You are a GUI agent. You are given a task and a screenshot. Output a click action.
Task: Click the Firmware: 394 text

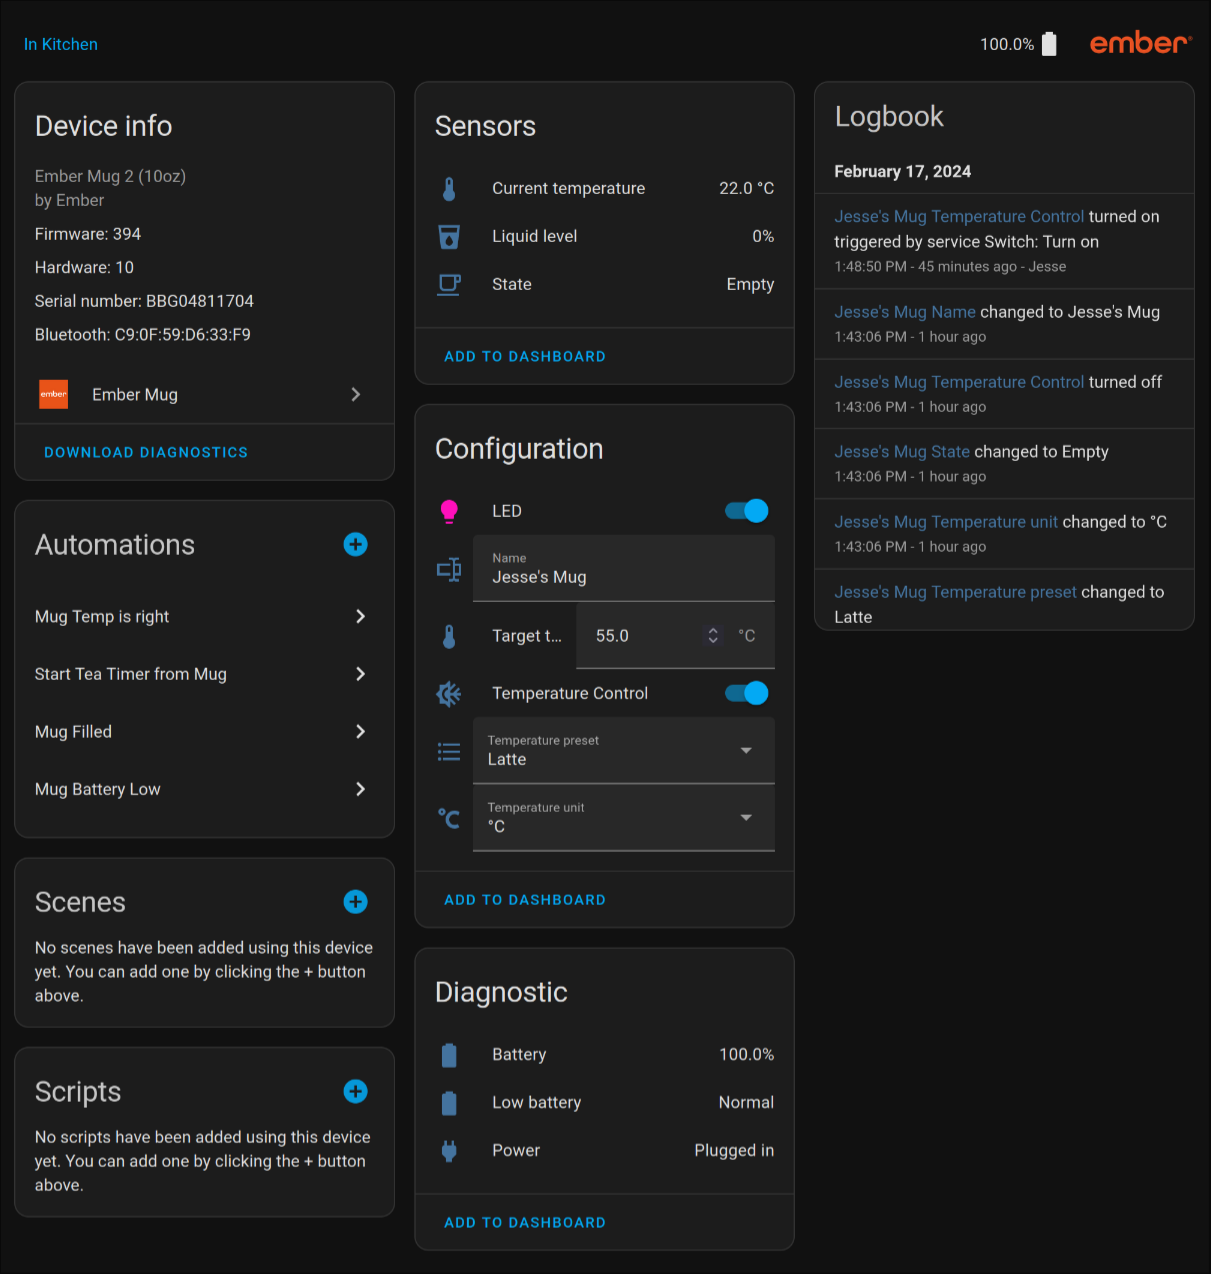(88, 234)
